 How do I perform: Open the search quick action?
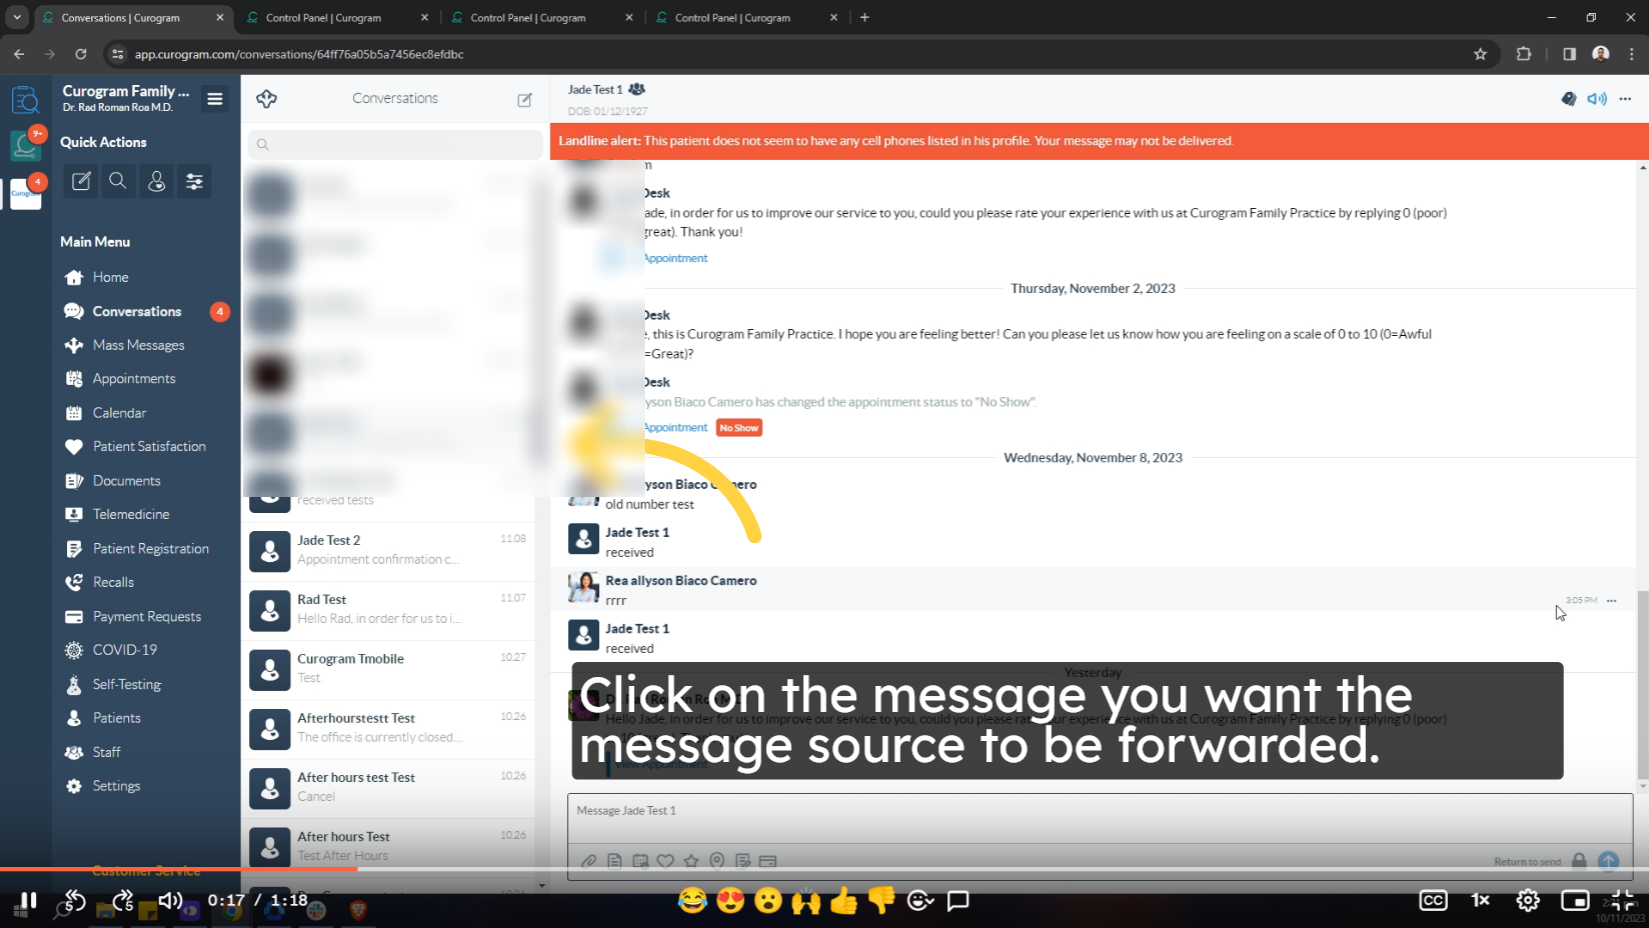(118, 181)
